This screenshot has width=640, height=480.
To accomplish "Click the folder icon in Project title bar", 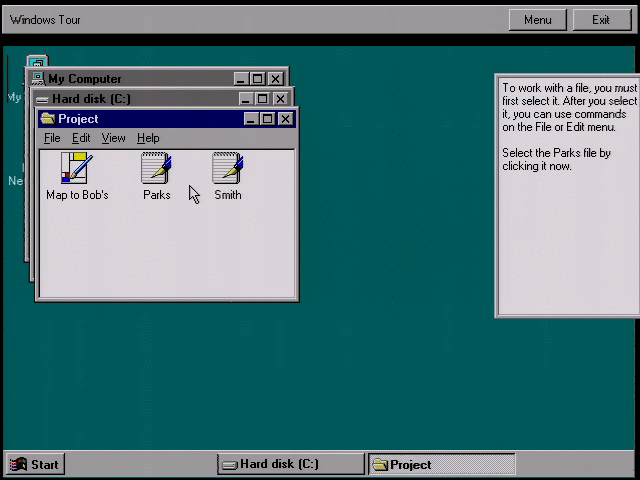I will pos(48,118).
